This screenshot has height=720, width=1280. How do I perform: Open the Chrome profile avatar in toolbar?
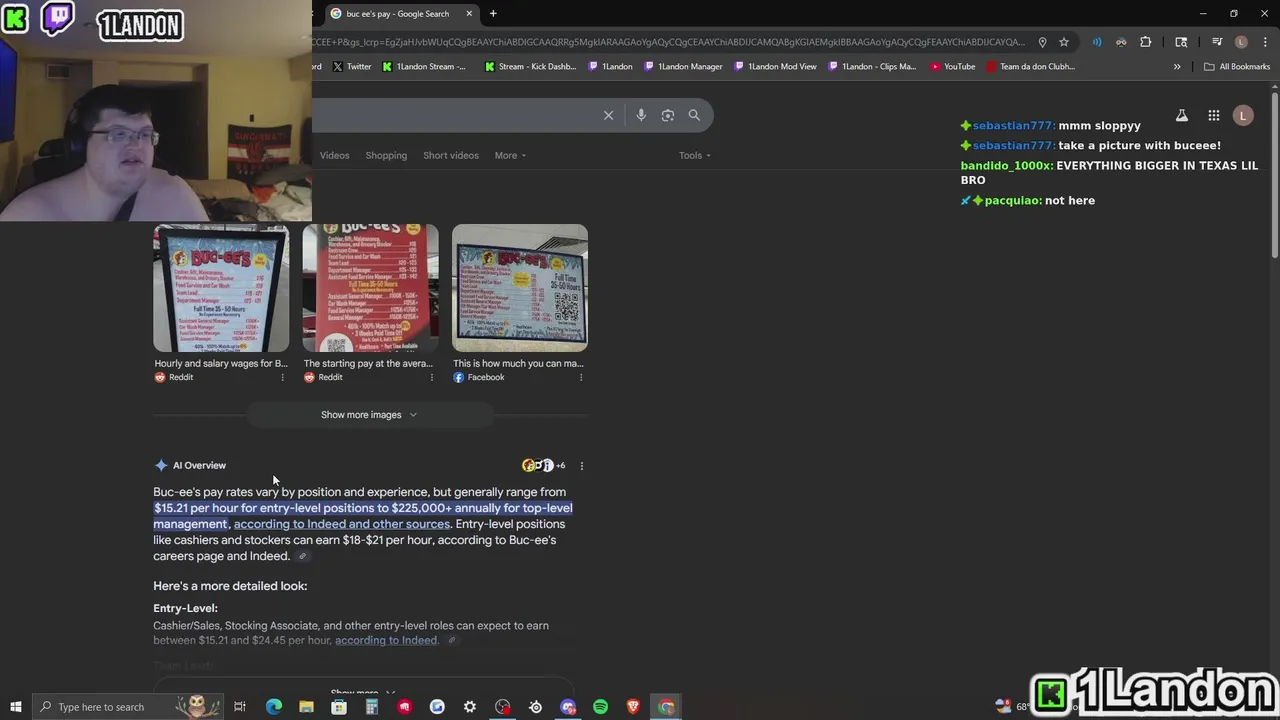point(1241,42)
